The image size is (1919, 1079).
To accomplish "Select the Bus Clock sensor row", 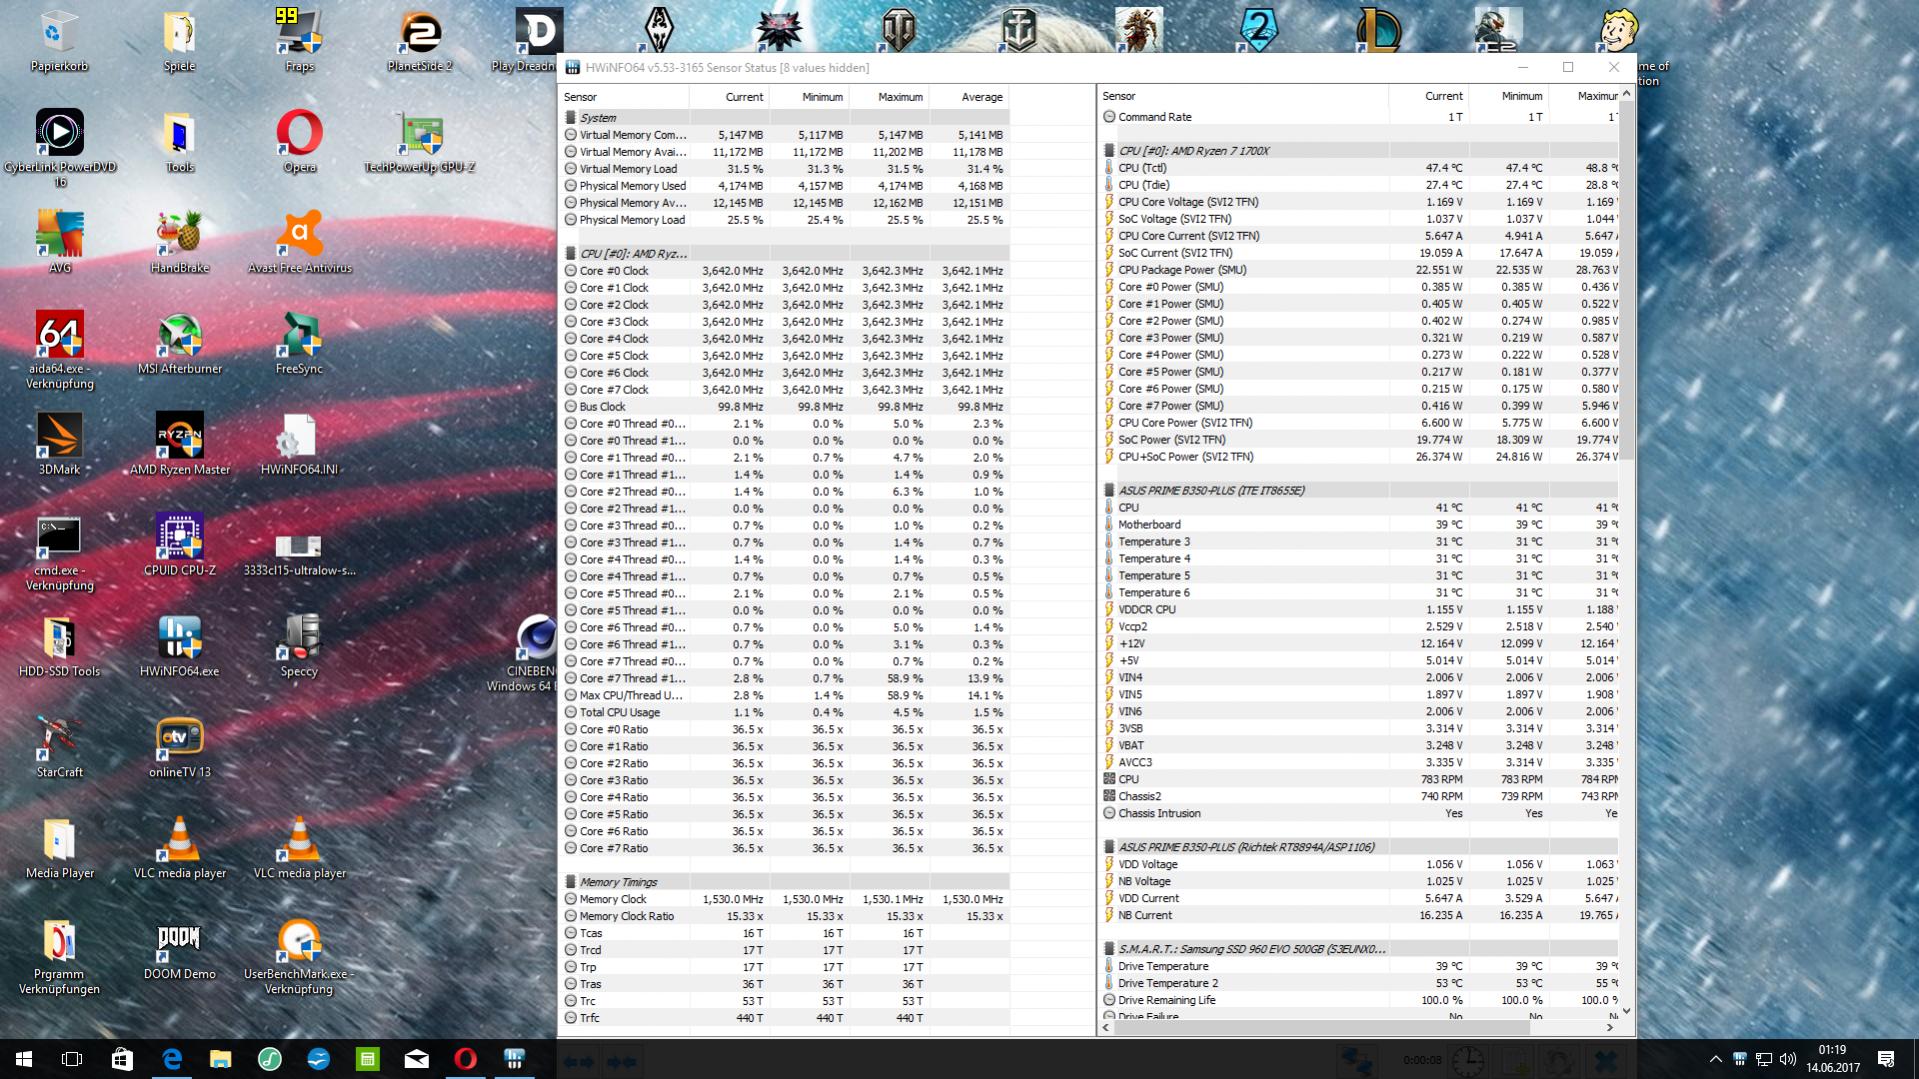I will pos(785,407).
